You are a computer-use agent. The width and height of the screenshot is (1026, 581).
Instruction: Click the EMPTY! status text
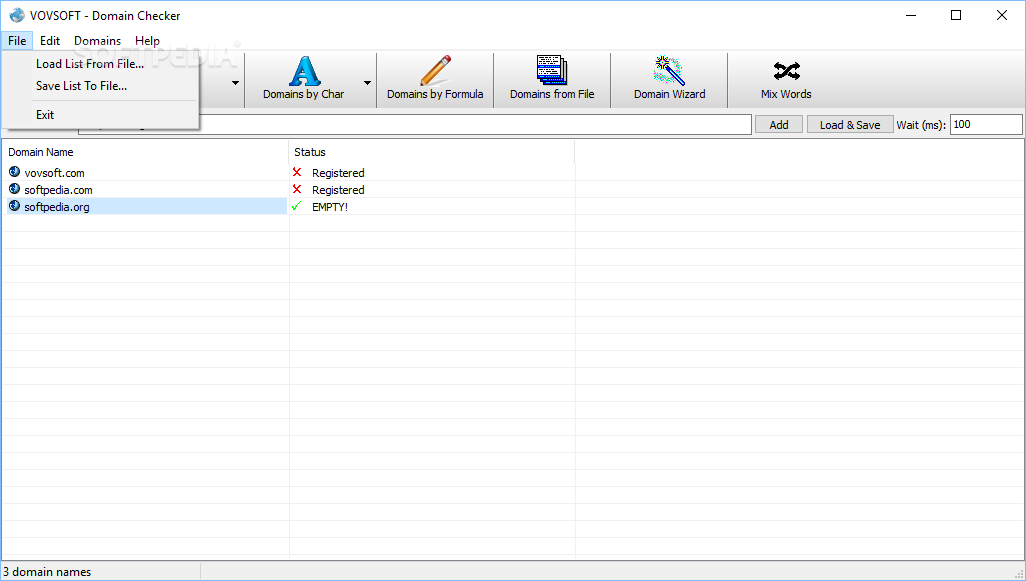click(330, 207)
